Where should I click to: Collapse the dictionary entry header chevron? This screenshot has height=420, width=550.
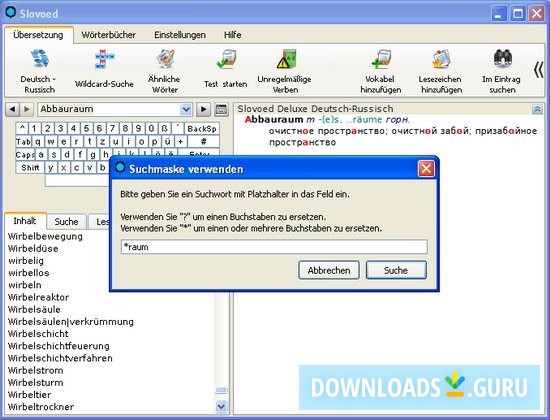click(x=537, y=109)
